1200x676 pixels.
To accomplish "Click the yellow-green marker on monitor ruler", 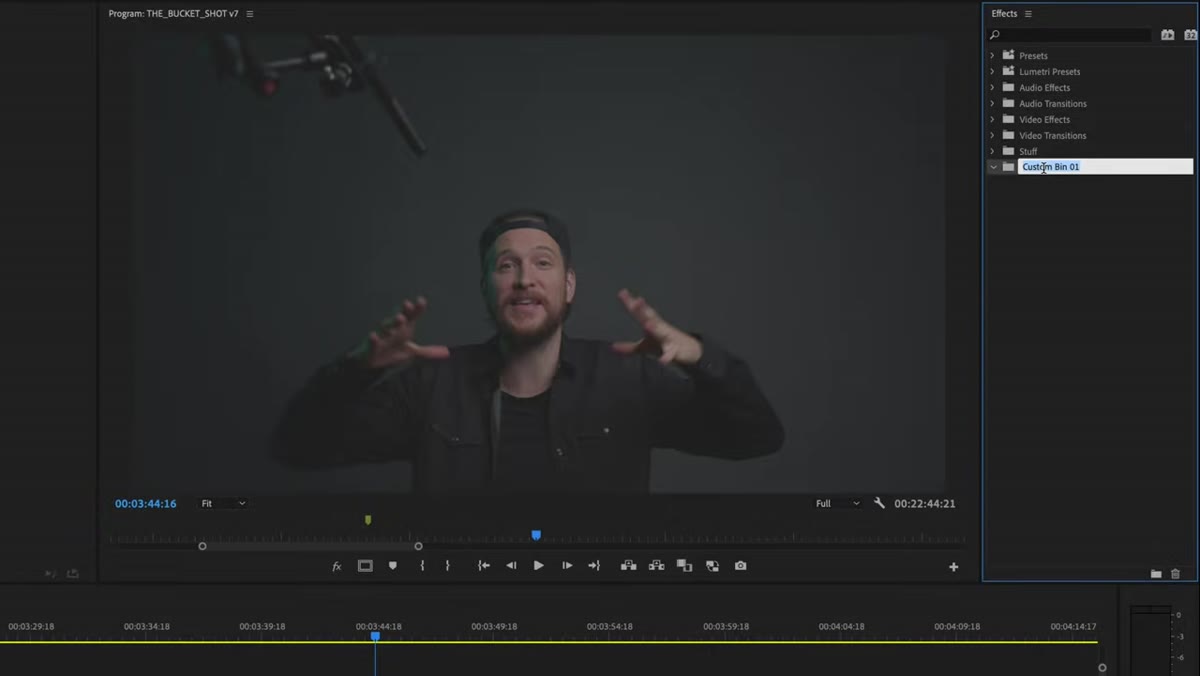I will click(368, 520).
